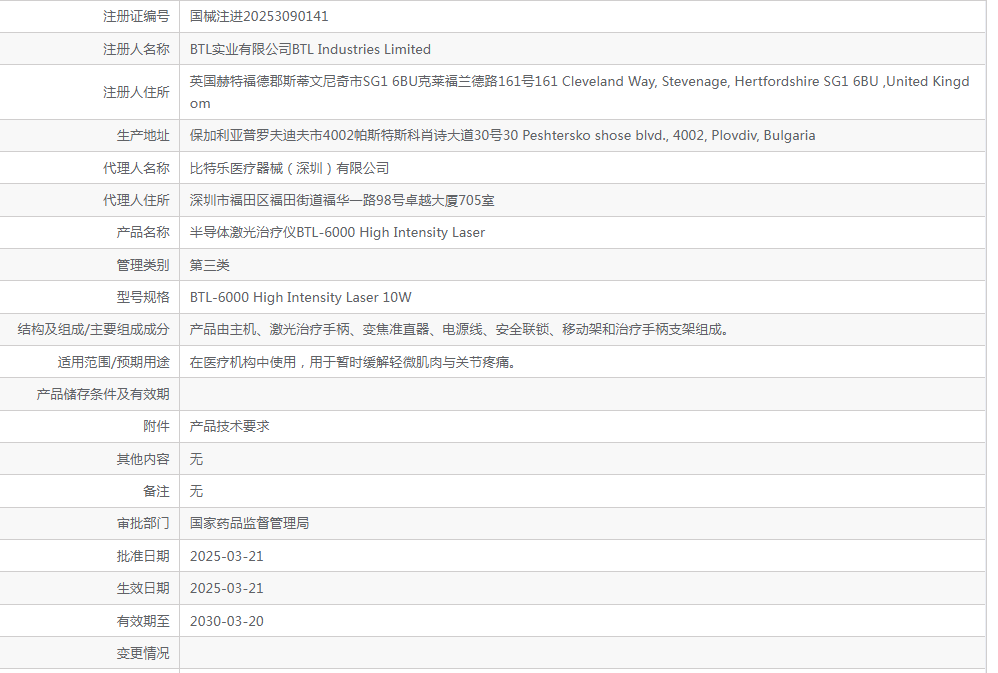This screenshot has width=998, height=673.
Task: Click the 代理人名称 label
Action: [136, 168]
